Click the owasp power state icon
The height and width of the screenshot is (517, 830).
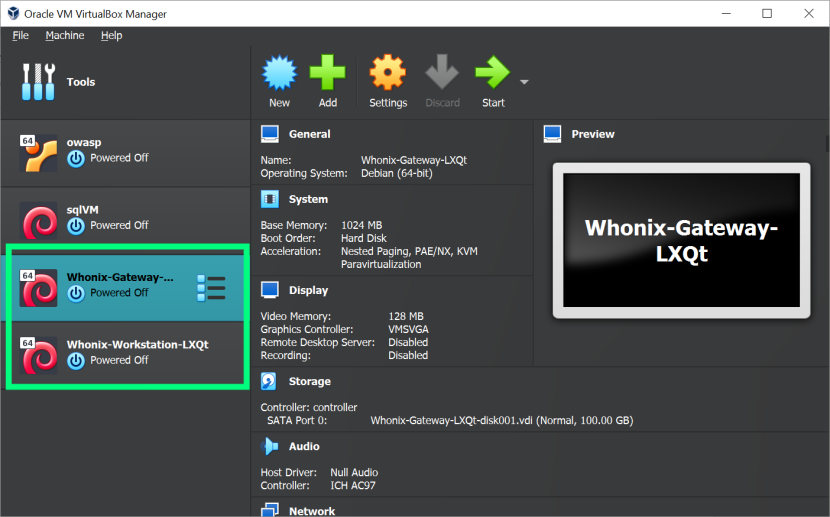[x=76, y=158]
